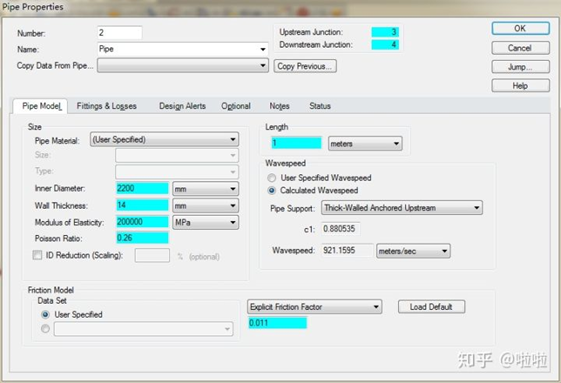Switch to Fittings & Losses tab

coord(107,106)
